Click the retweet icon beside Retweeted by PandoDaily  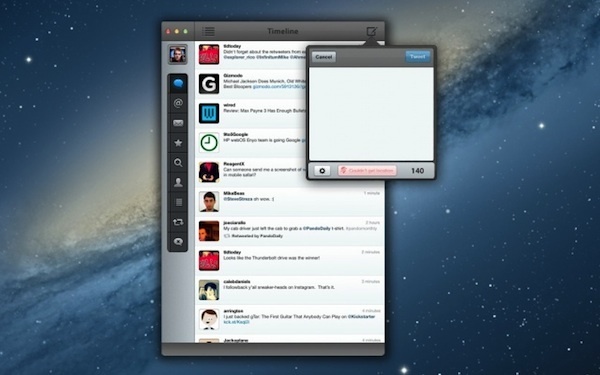click(227, 236)
